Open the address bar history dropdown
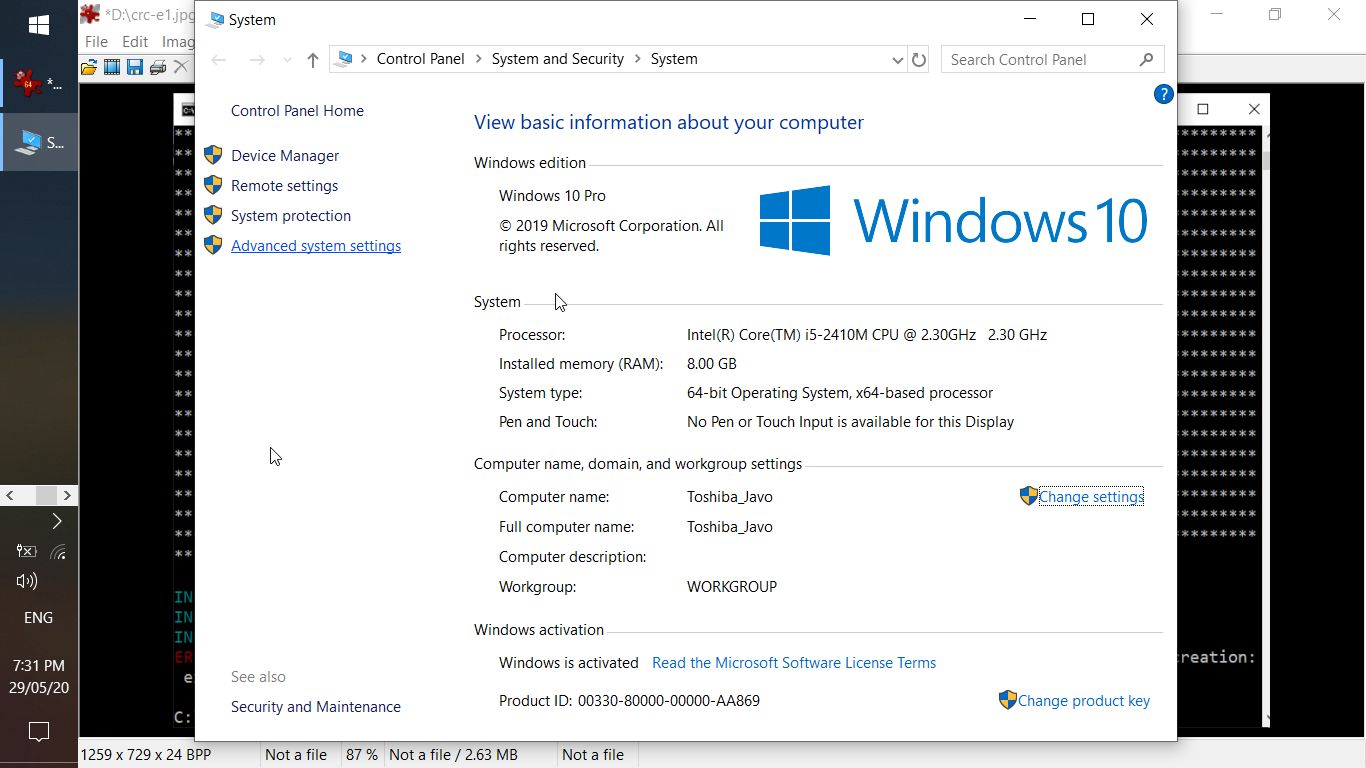Image resolution: width=1366 pixels, height=768 pixels. pos(897,59)
